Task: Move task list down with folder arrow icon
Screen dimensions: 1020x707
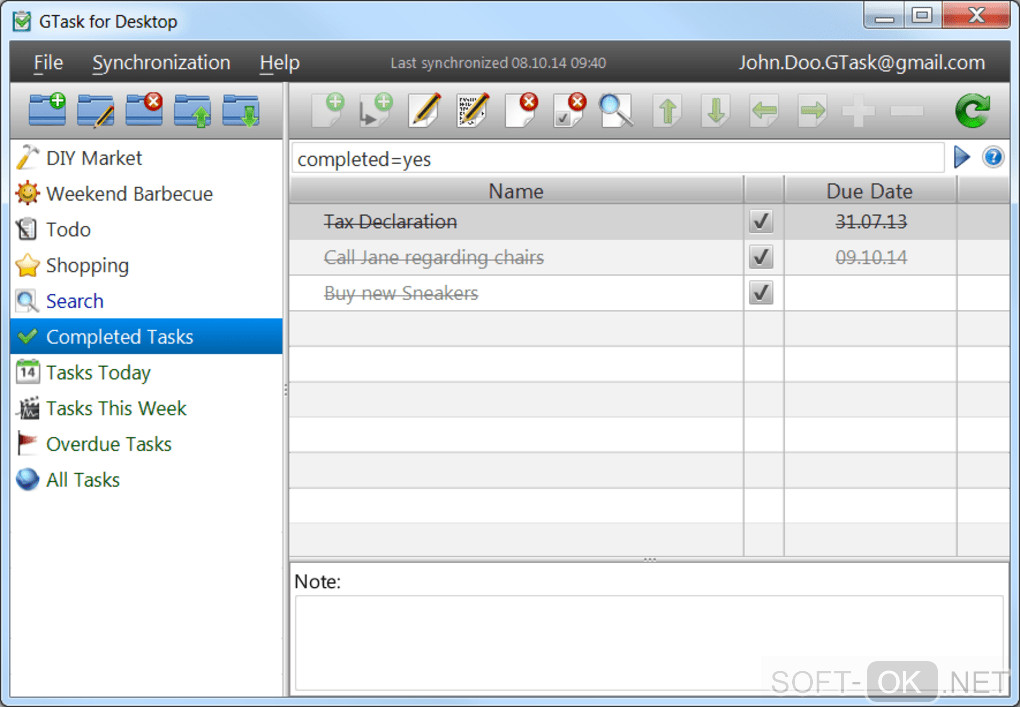Action: [241, 109]
